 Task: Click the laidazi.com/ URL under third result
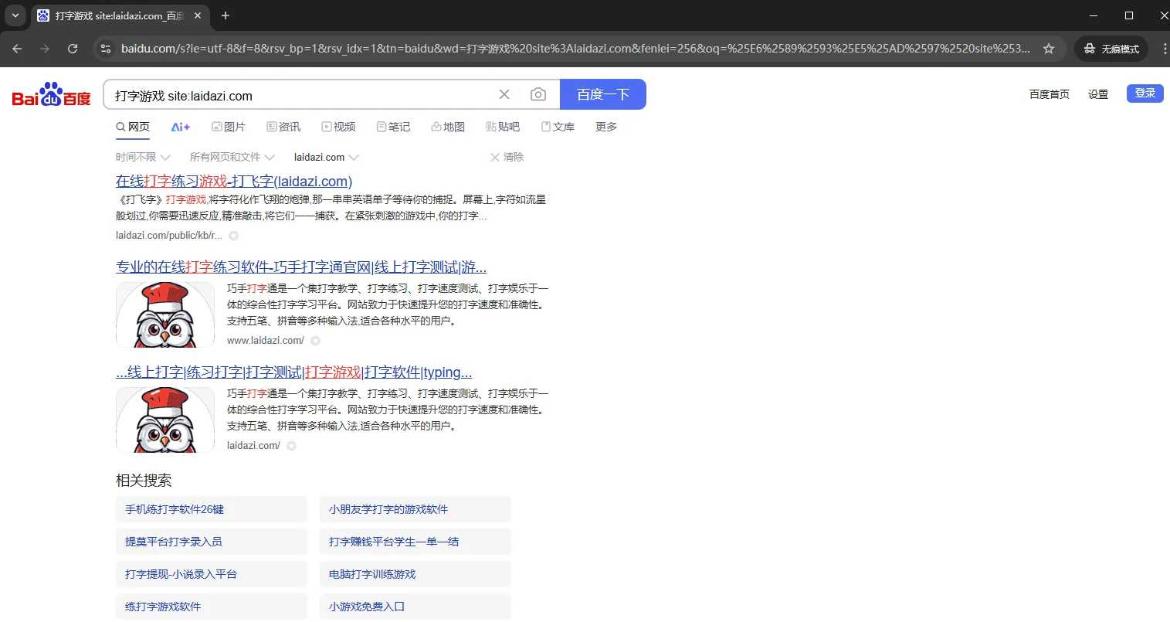(x=254, y=446)
